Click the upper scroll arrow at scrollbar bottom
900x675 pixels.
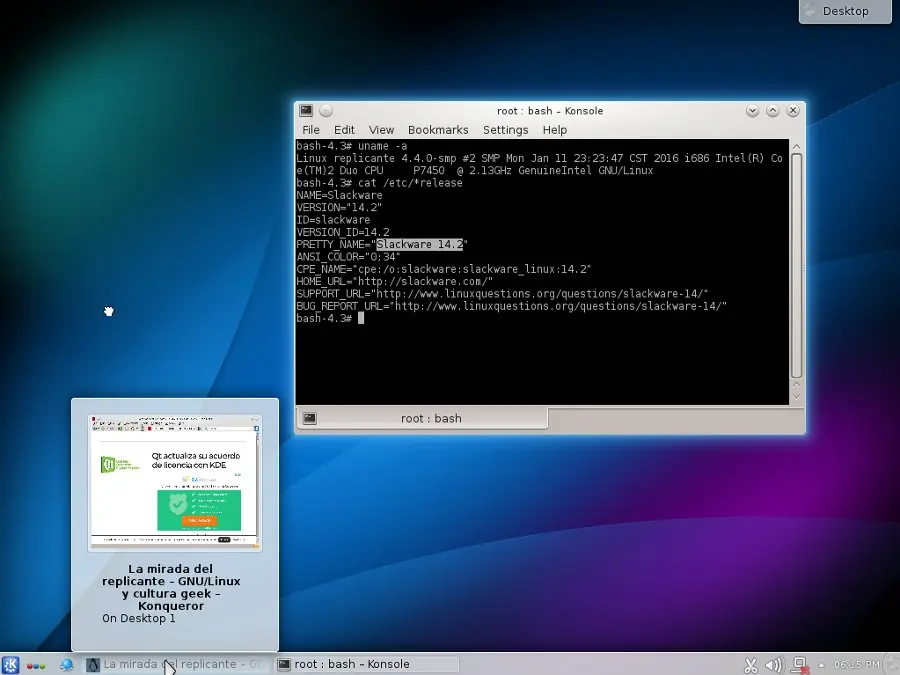coord(796,384)
